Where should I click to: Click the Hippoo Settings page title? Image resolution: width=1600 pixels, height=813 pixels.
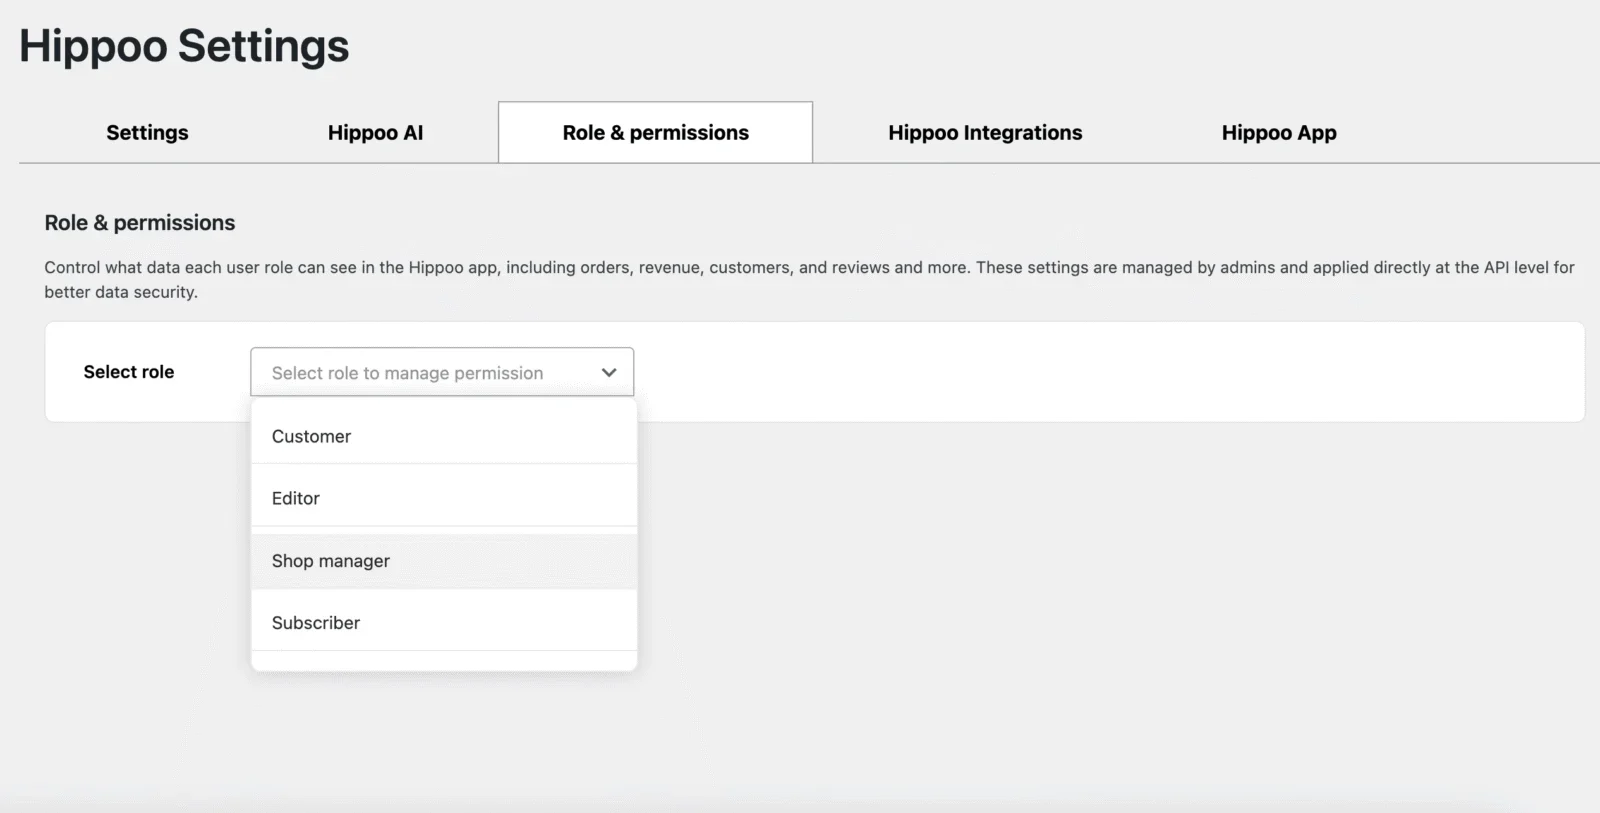(184, 46)
